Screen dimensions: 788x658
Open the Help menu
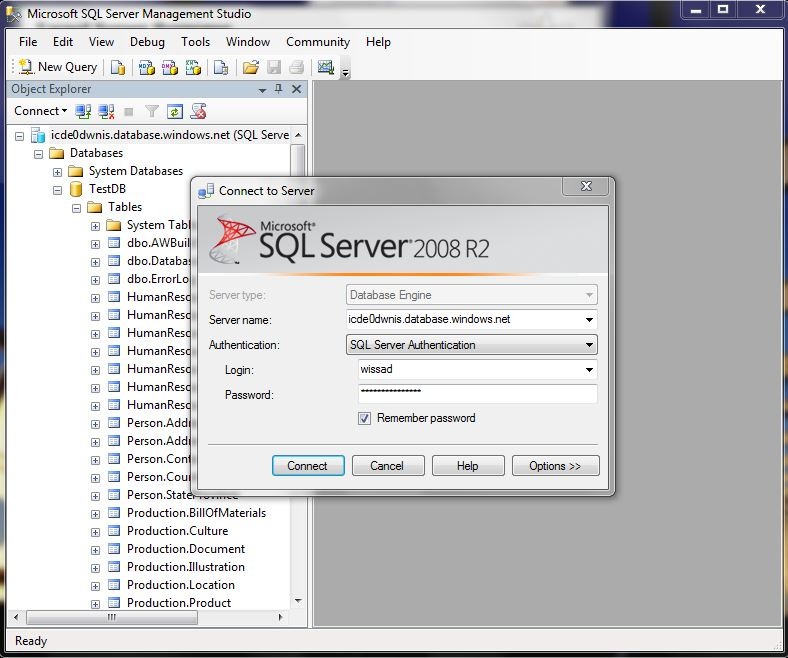click(x=378, y=42)
